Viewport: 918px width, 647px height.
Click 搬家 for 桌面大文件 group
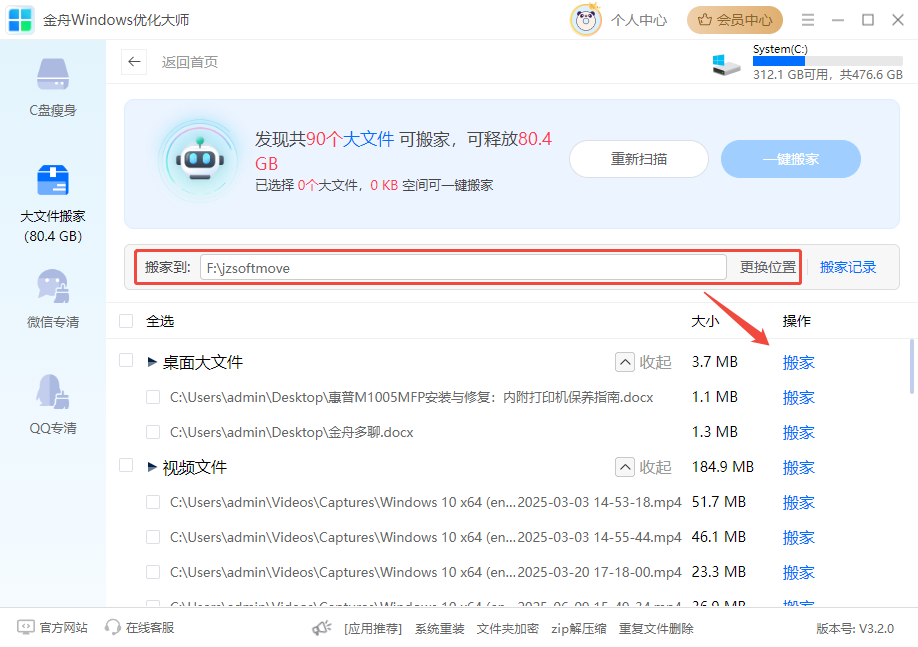799,362
